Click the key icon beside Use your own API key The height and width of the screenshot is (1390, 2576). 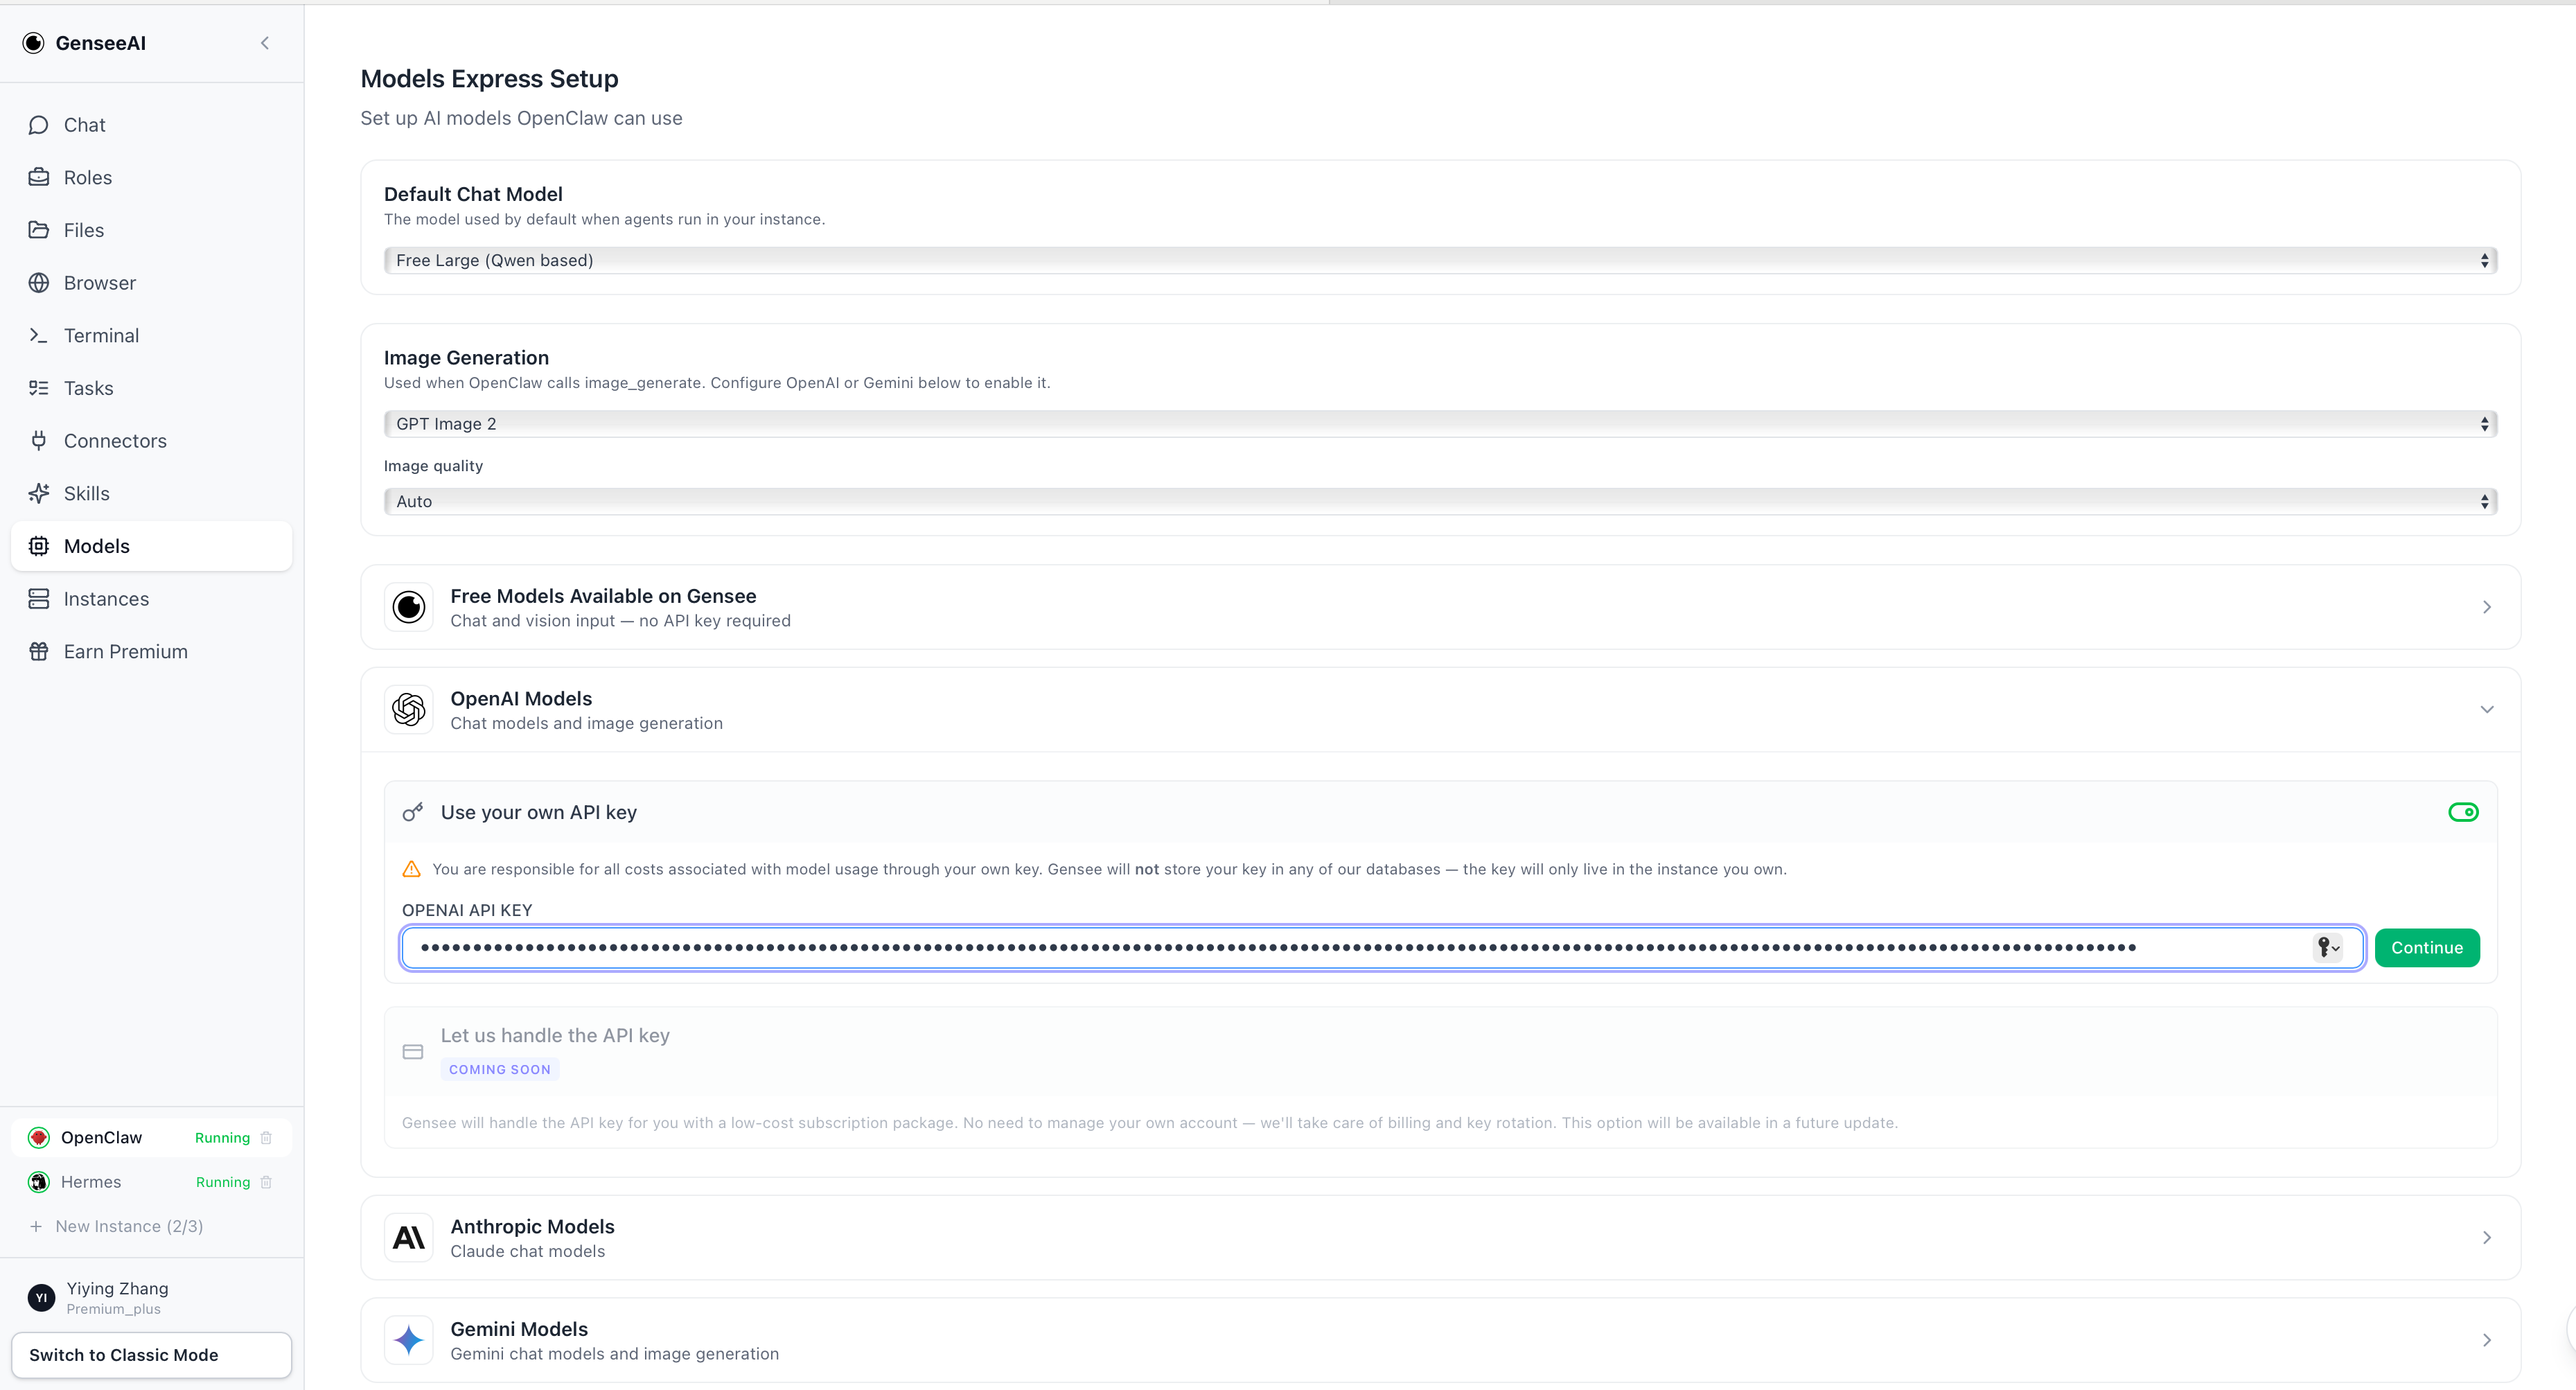(x=412, y=812)
